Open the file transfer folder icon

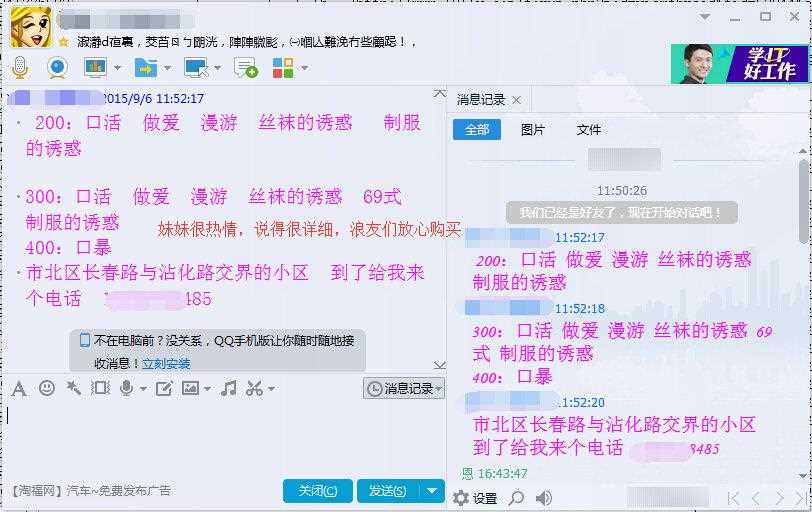(146, 67)
